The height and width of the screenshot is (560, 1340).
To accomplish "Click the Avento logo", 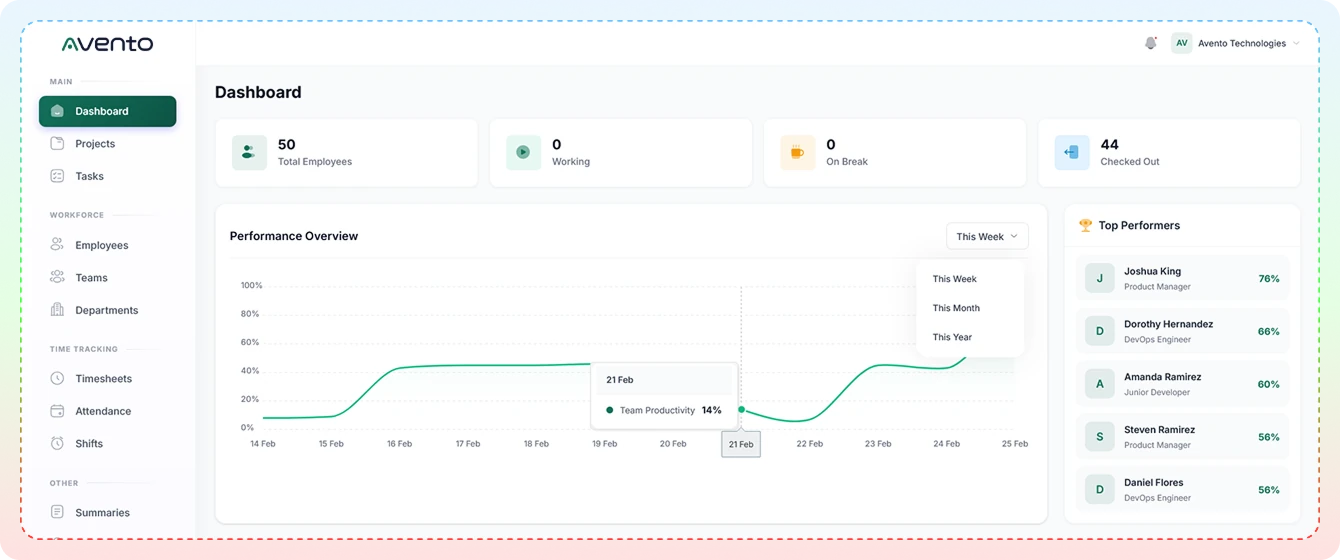I will [107, 44].
